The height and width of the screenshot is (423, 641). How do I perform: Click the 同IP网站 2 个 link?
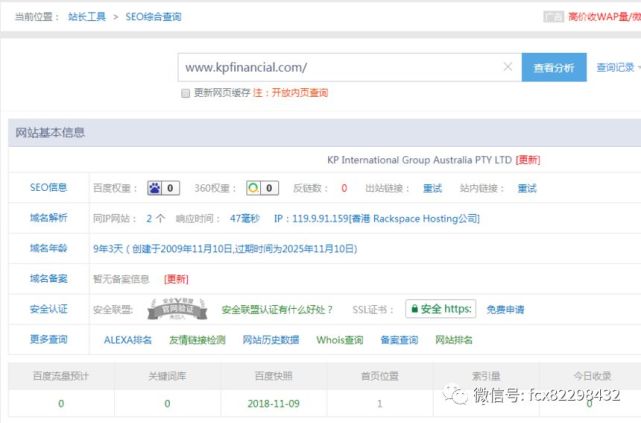(156, 219)
